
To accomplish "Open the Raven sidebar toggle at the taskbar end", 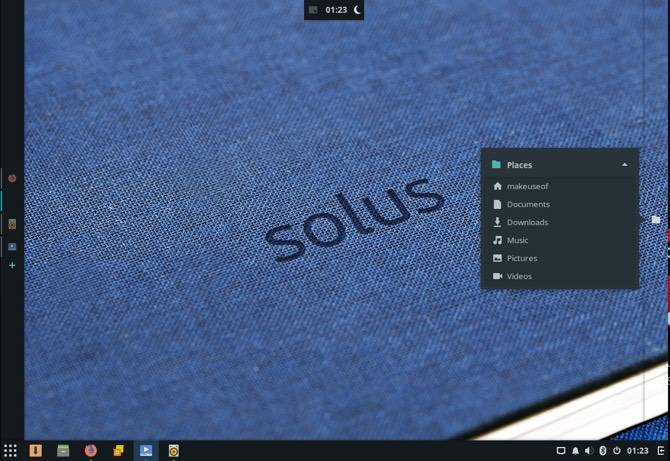I will [x=661, y=450].
